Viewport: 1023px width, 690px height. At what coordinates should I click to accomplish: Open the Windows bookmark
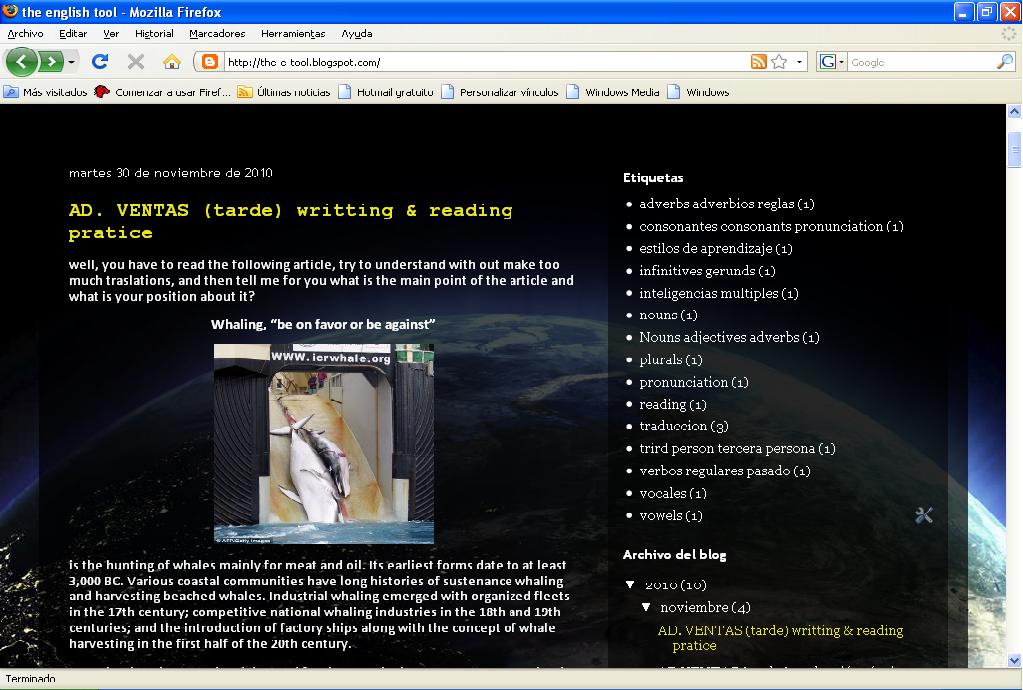[x=698, y=92]
